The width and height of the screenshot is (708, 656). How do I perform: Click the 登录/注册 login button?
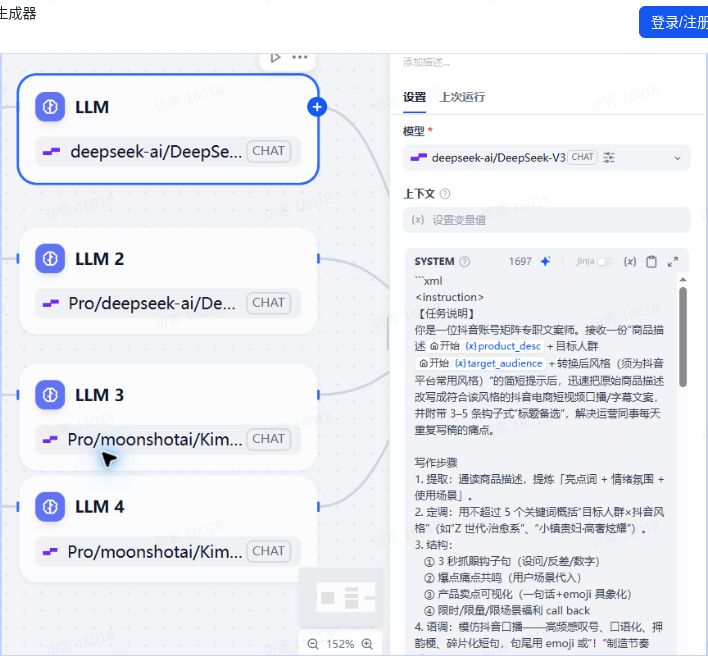[674, 22]
